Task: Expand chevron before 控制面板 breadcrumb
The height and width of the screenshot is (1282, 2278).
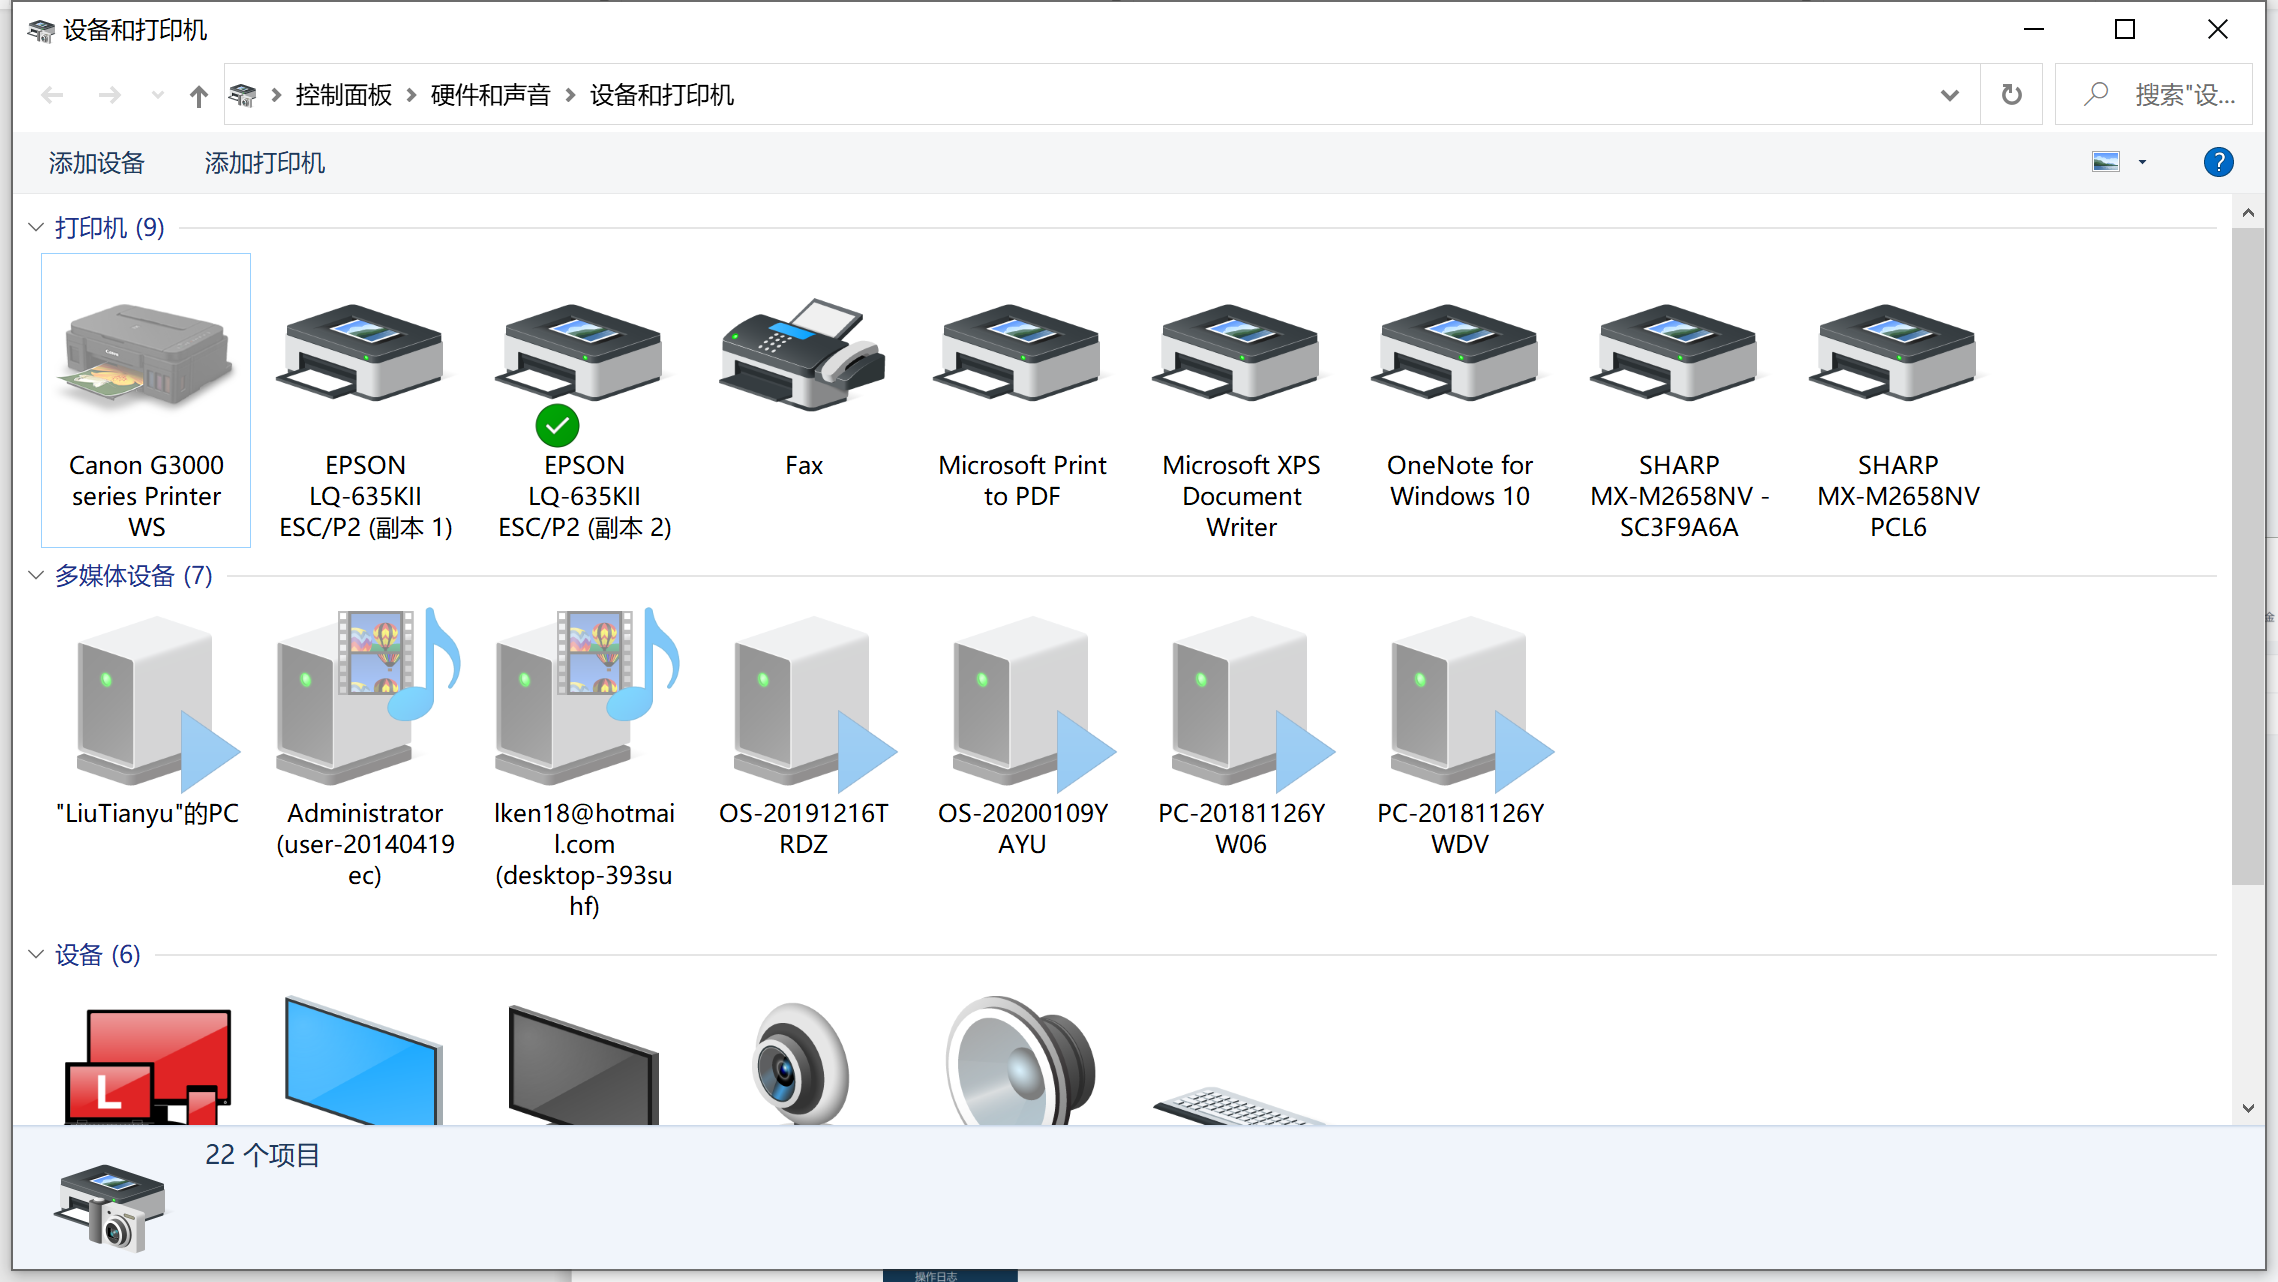Action: point(276,95)
